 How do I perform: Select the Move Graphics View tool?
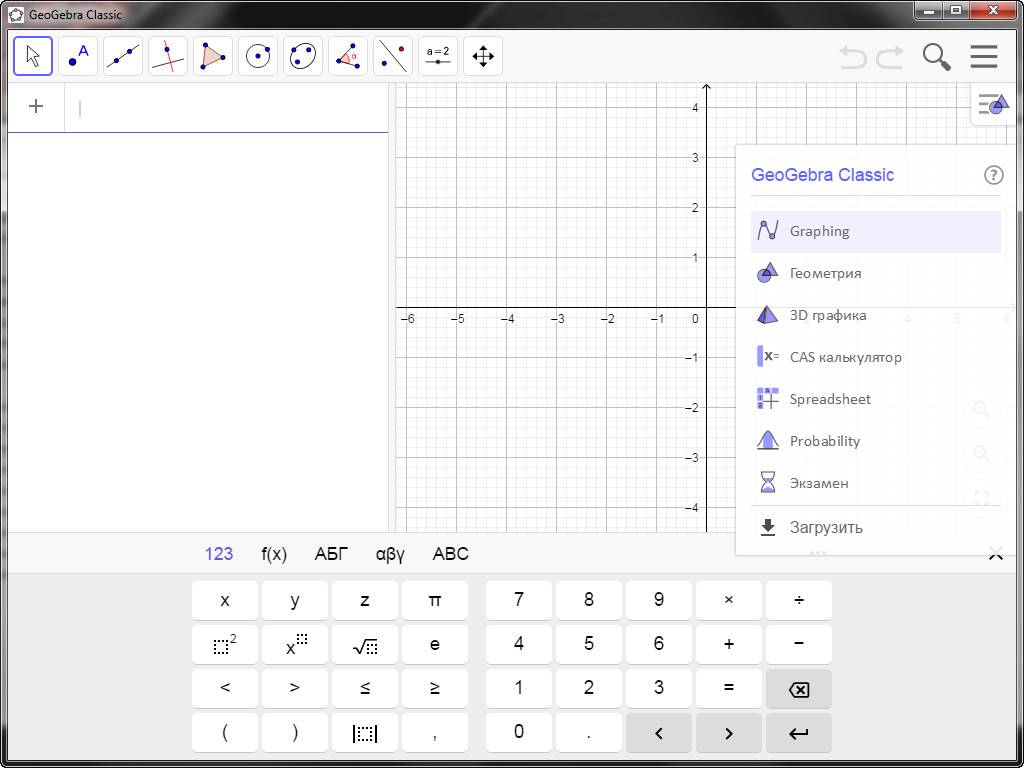coord(483,56)
